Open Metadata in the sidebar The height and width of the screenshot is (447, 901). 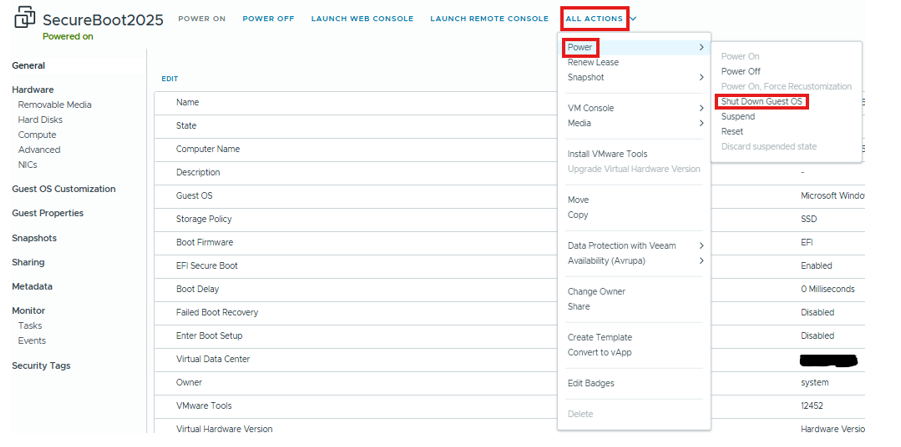[32, 286]
